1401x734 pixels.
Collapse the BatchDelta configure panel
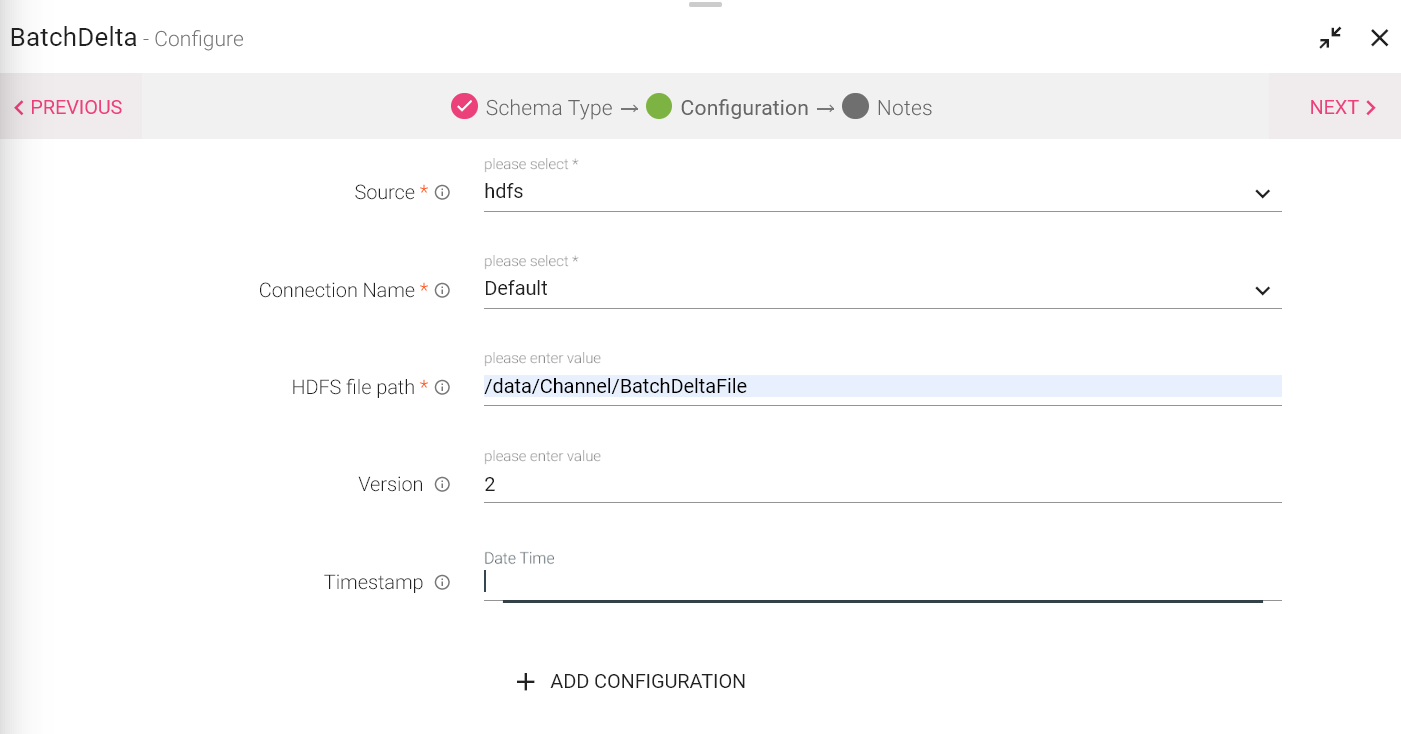(x=1330, y=38)
